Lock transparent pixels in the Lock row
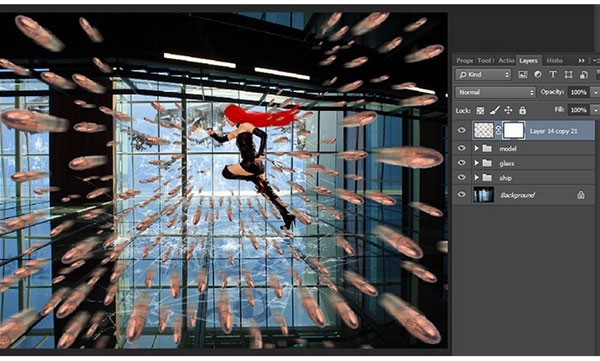This screenshot has height=361, width=600. [480, 111]
